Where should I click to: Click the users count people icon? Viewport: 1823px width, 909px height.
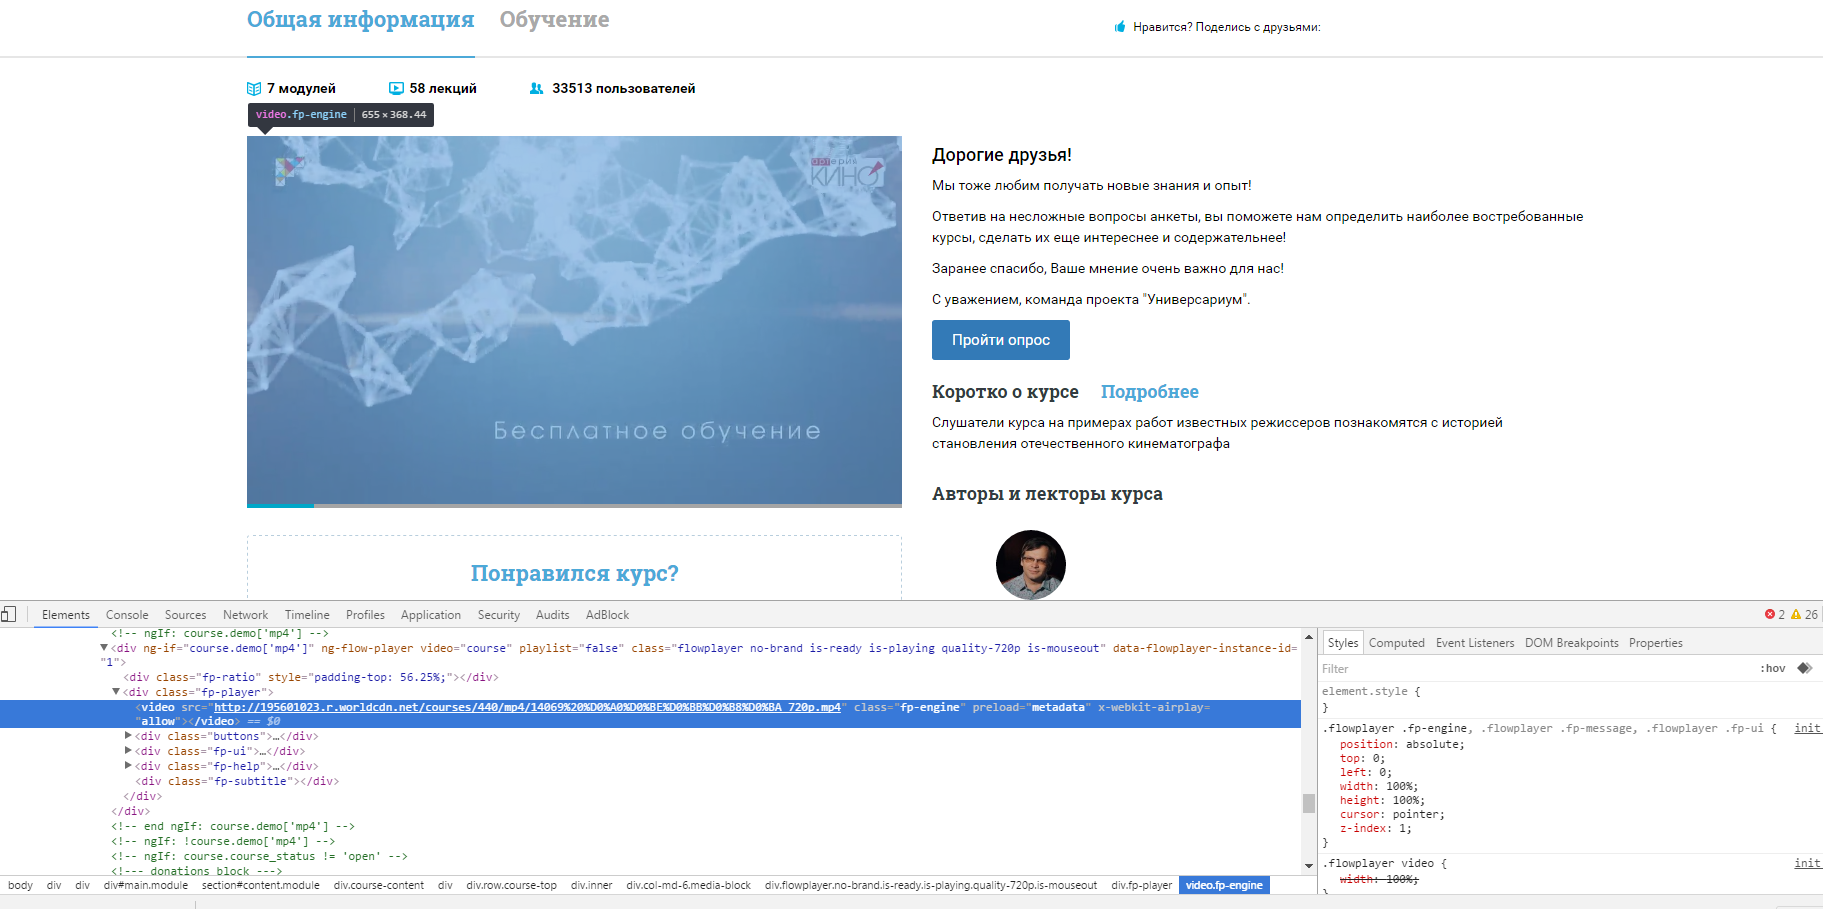click(x=537, y=88)
